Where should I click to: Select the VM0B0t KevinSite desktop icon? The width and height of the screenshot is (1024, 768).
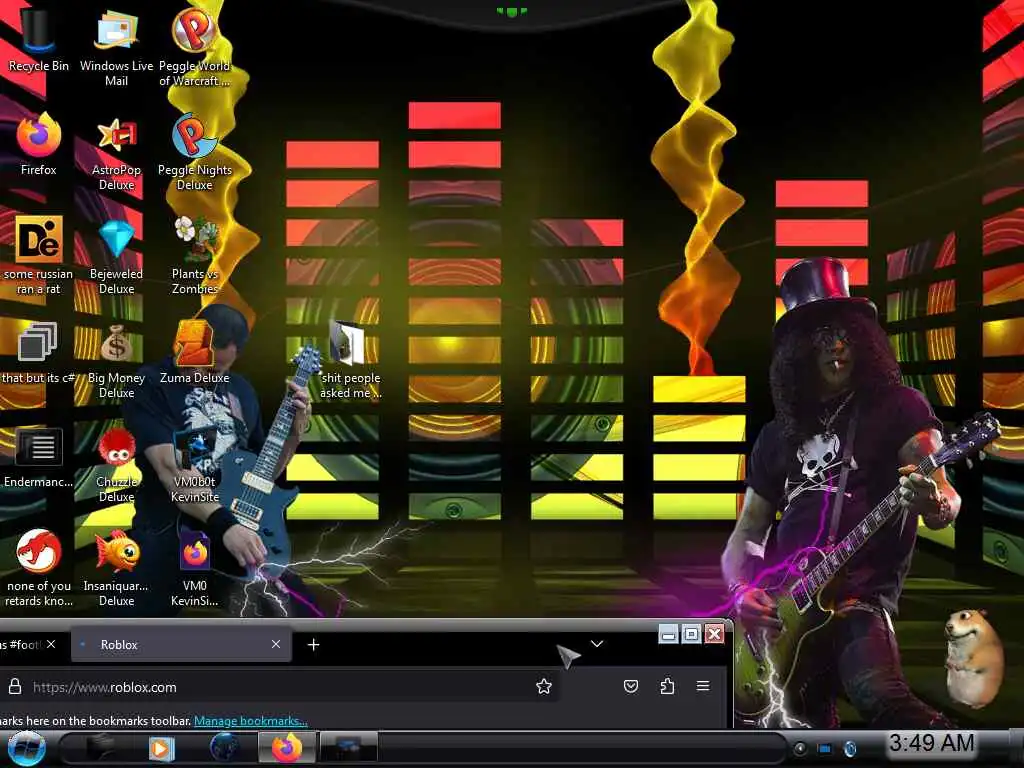[x=195, y=465]
